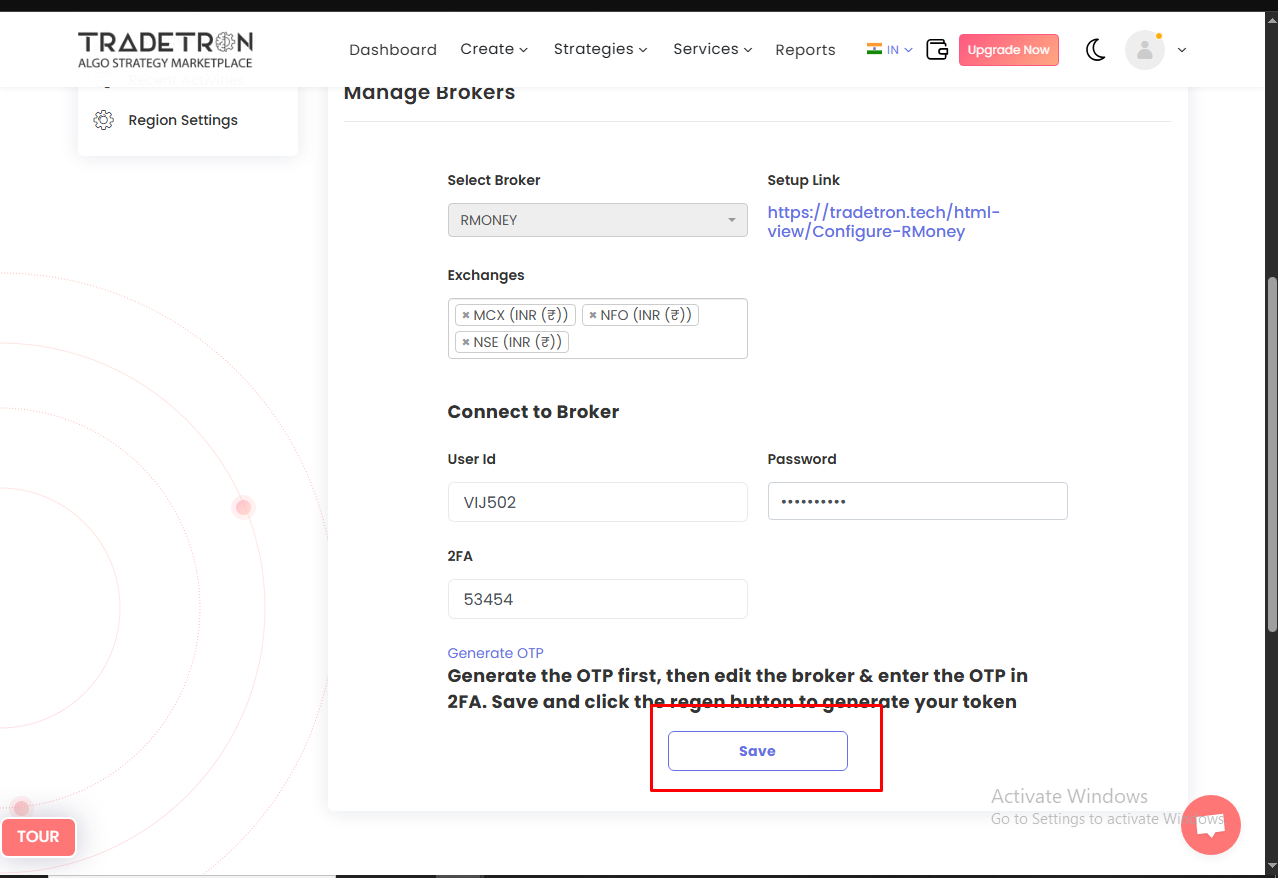
Task: Click the Exchanges label
Action: (486, 276)
